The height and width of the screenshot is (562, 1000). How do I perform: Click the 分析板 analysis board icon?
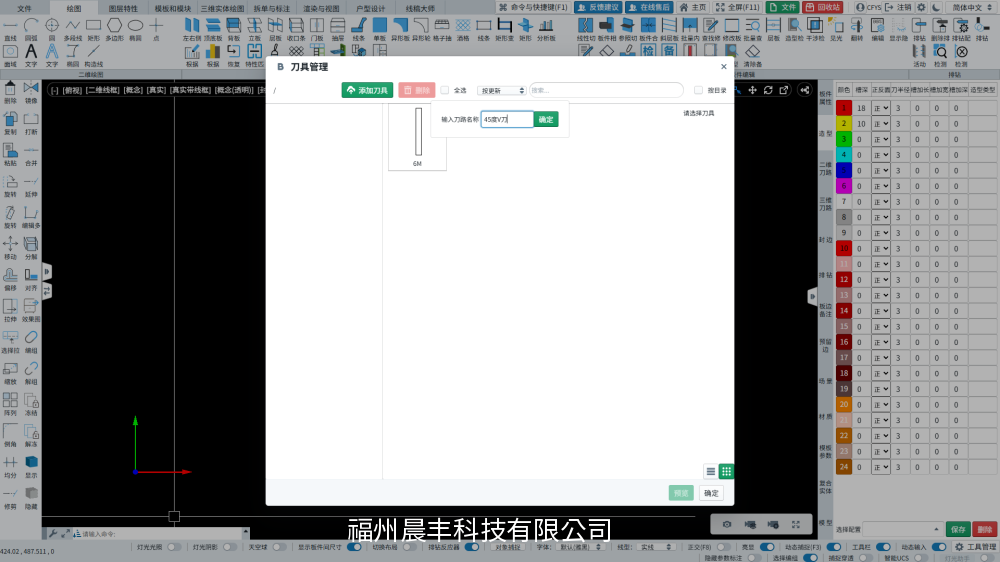[x=547, y=29]
